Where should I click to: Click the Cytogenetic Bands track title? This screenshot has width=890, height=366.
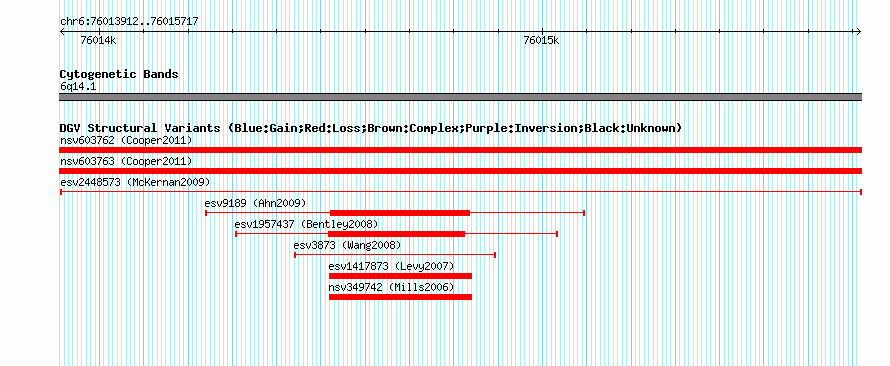pyautogui.click(x=119, y=74)
